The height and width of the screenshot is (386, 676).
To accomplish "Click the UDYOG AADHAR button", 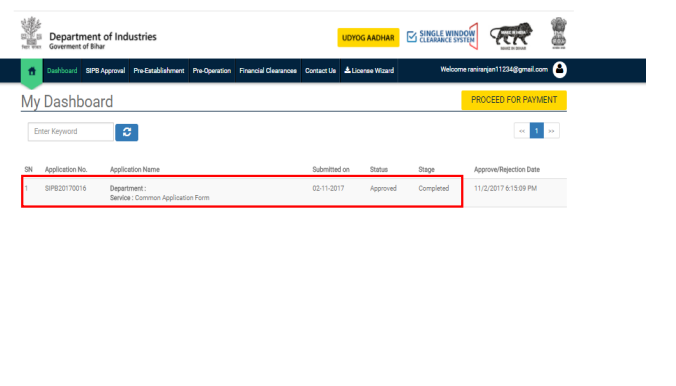I will click(x=368, y=38).
